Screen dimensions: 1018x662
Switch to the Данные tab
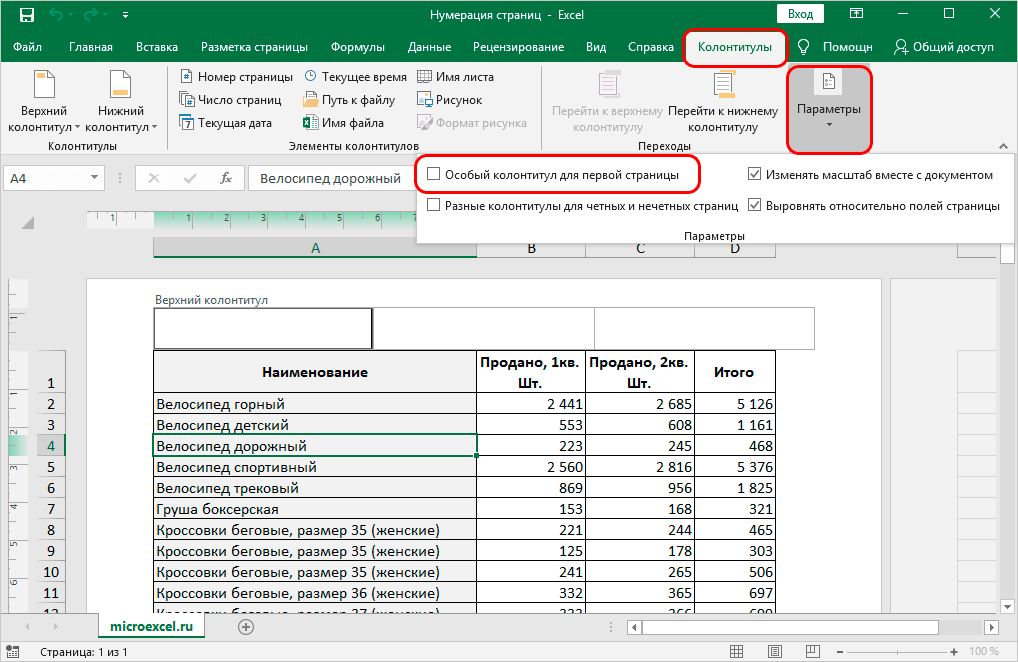[x=429, y=47]
